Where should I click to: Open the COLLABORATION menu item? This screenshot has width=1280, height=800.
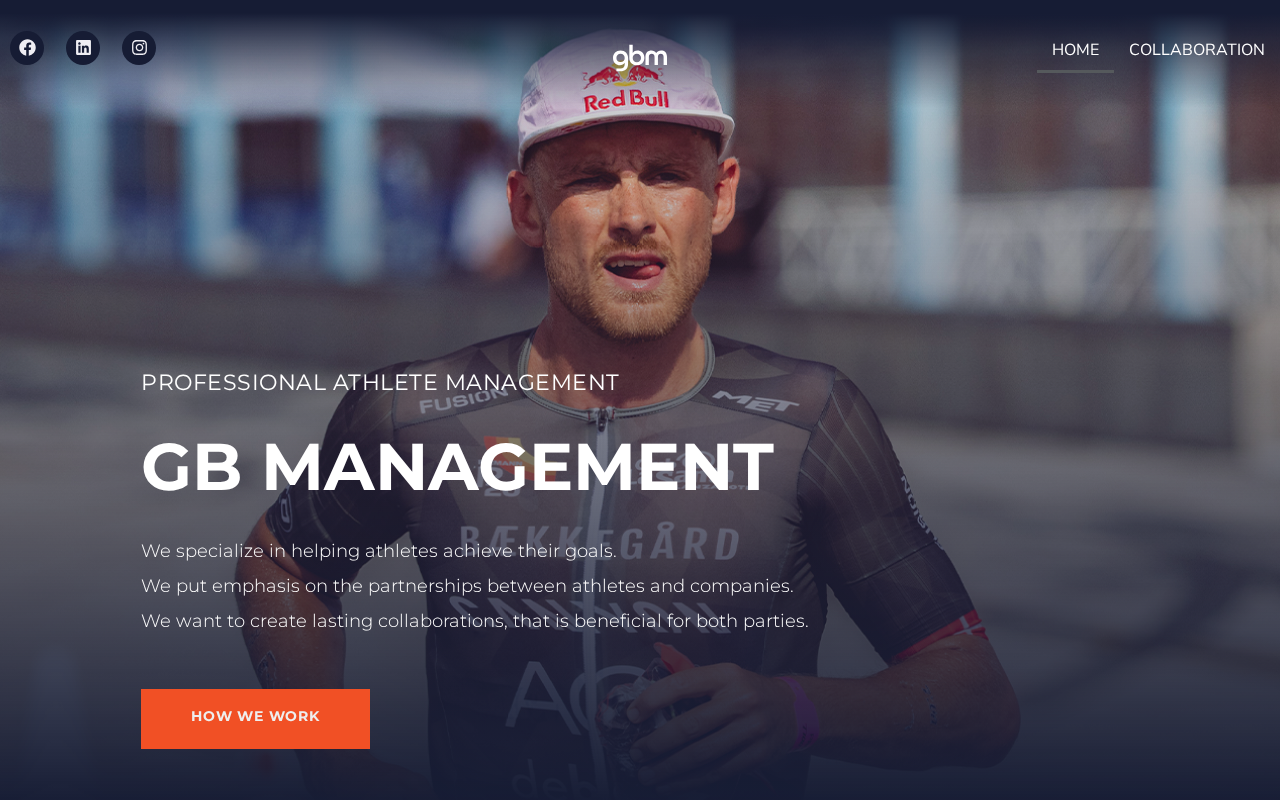click(x=1197, y=50)
